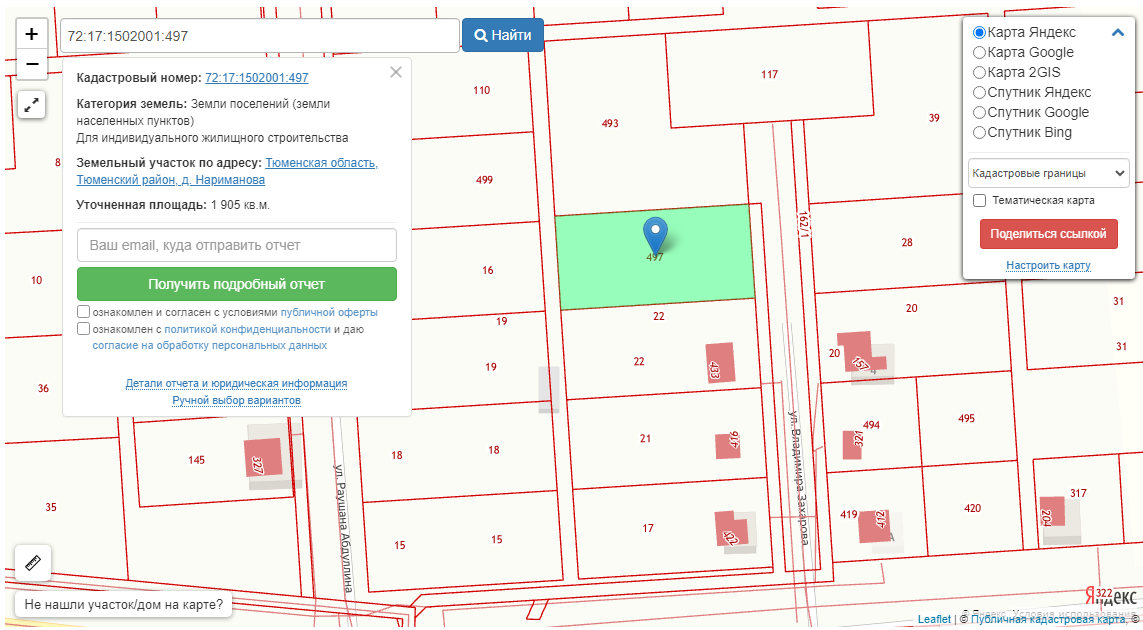Zoom in with the plus button

point(31,34)
